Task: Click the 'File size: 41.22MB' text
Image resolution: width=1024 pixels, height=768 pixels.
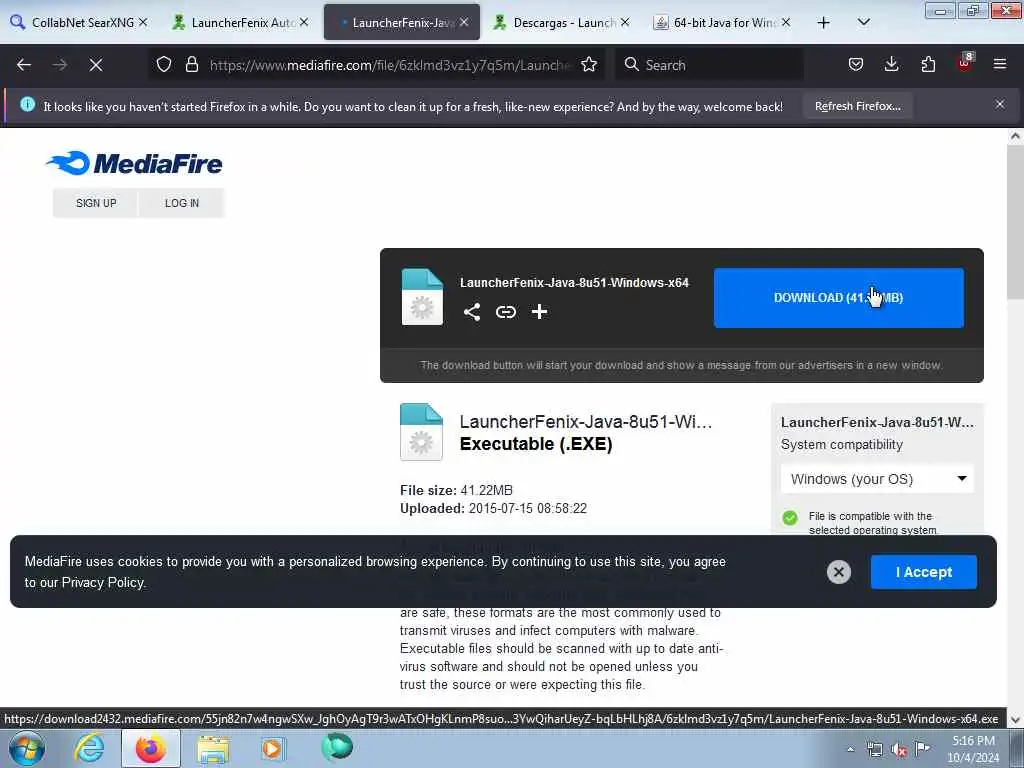Action: (x=456, y=490)
